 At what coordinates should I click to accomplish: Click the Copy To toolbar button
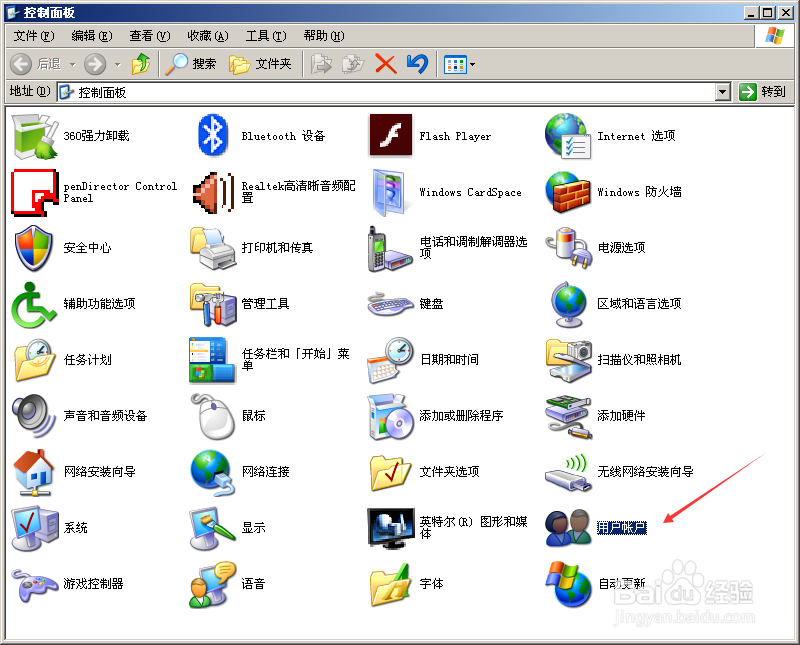pos(353,64)
